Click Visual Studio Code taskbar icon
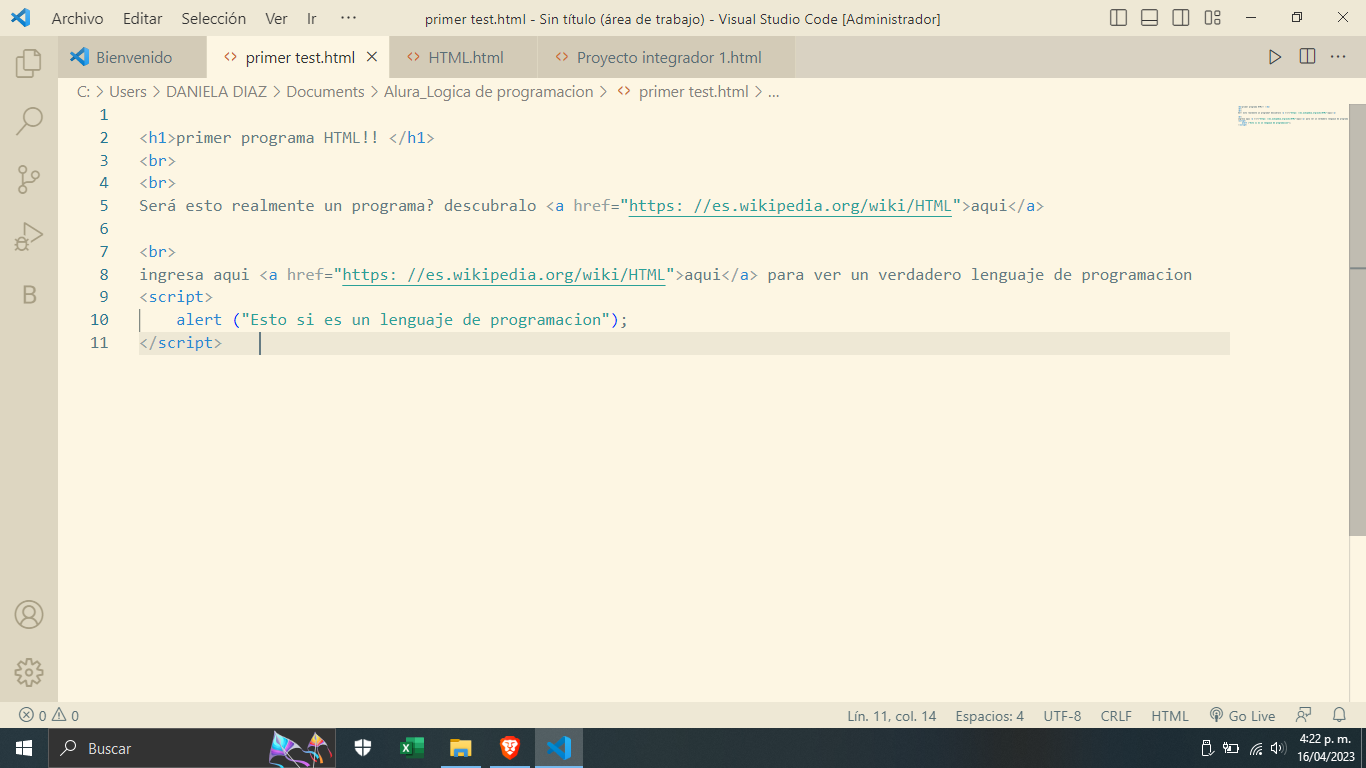 pyautogui.click(x=559, y=748)
